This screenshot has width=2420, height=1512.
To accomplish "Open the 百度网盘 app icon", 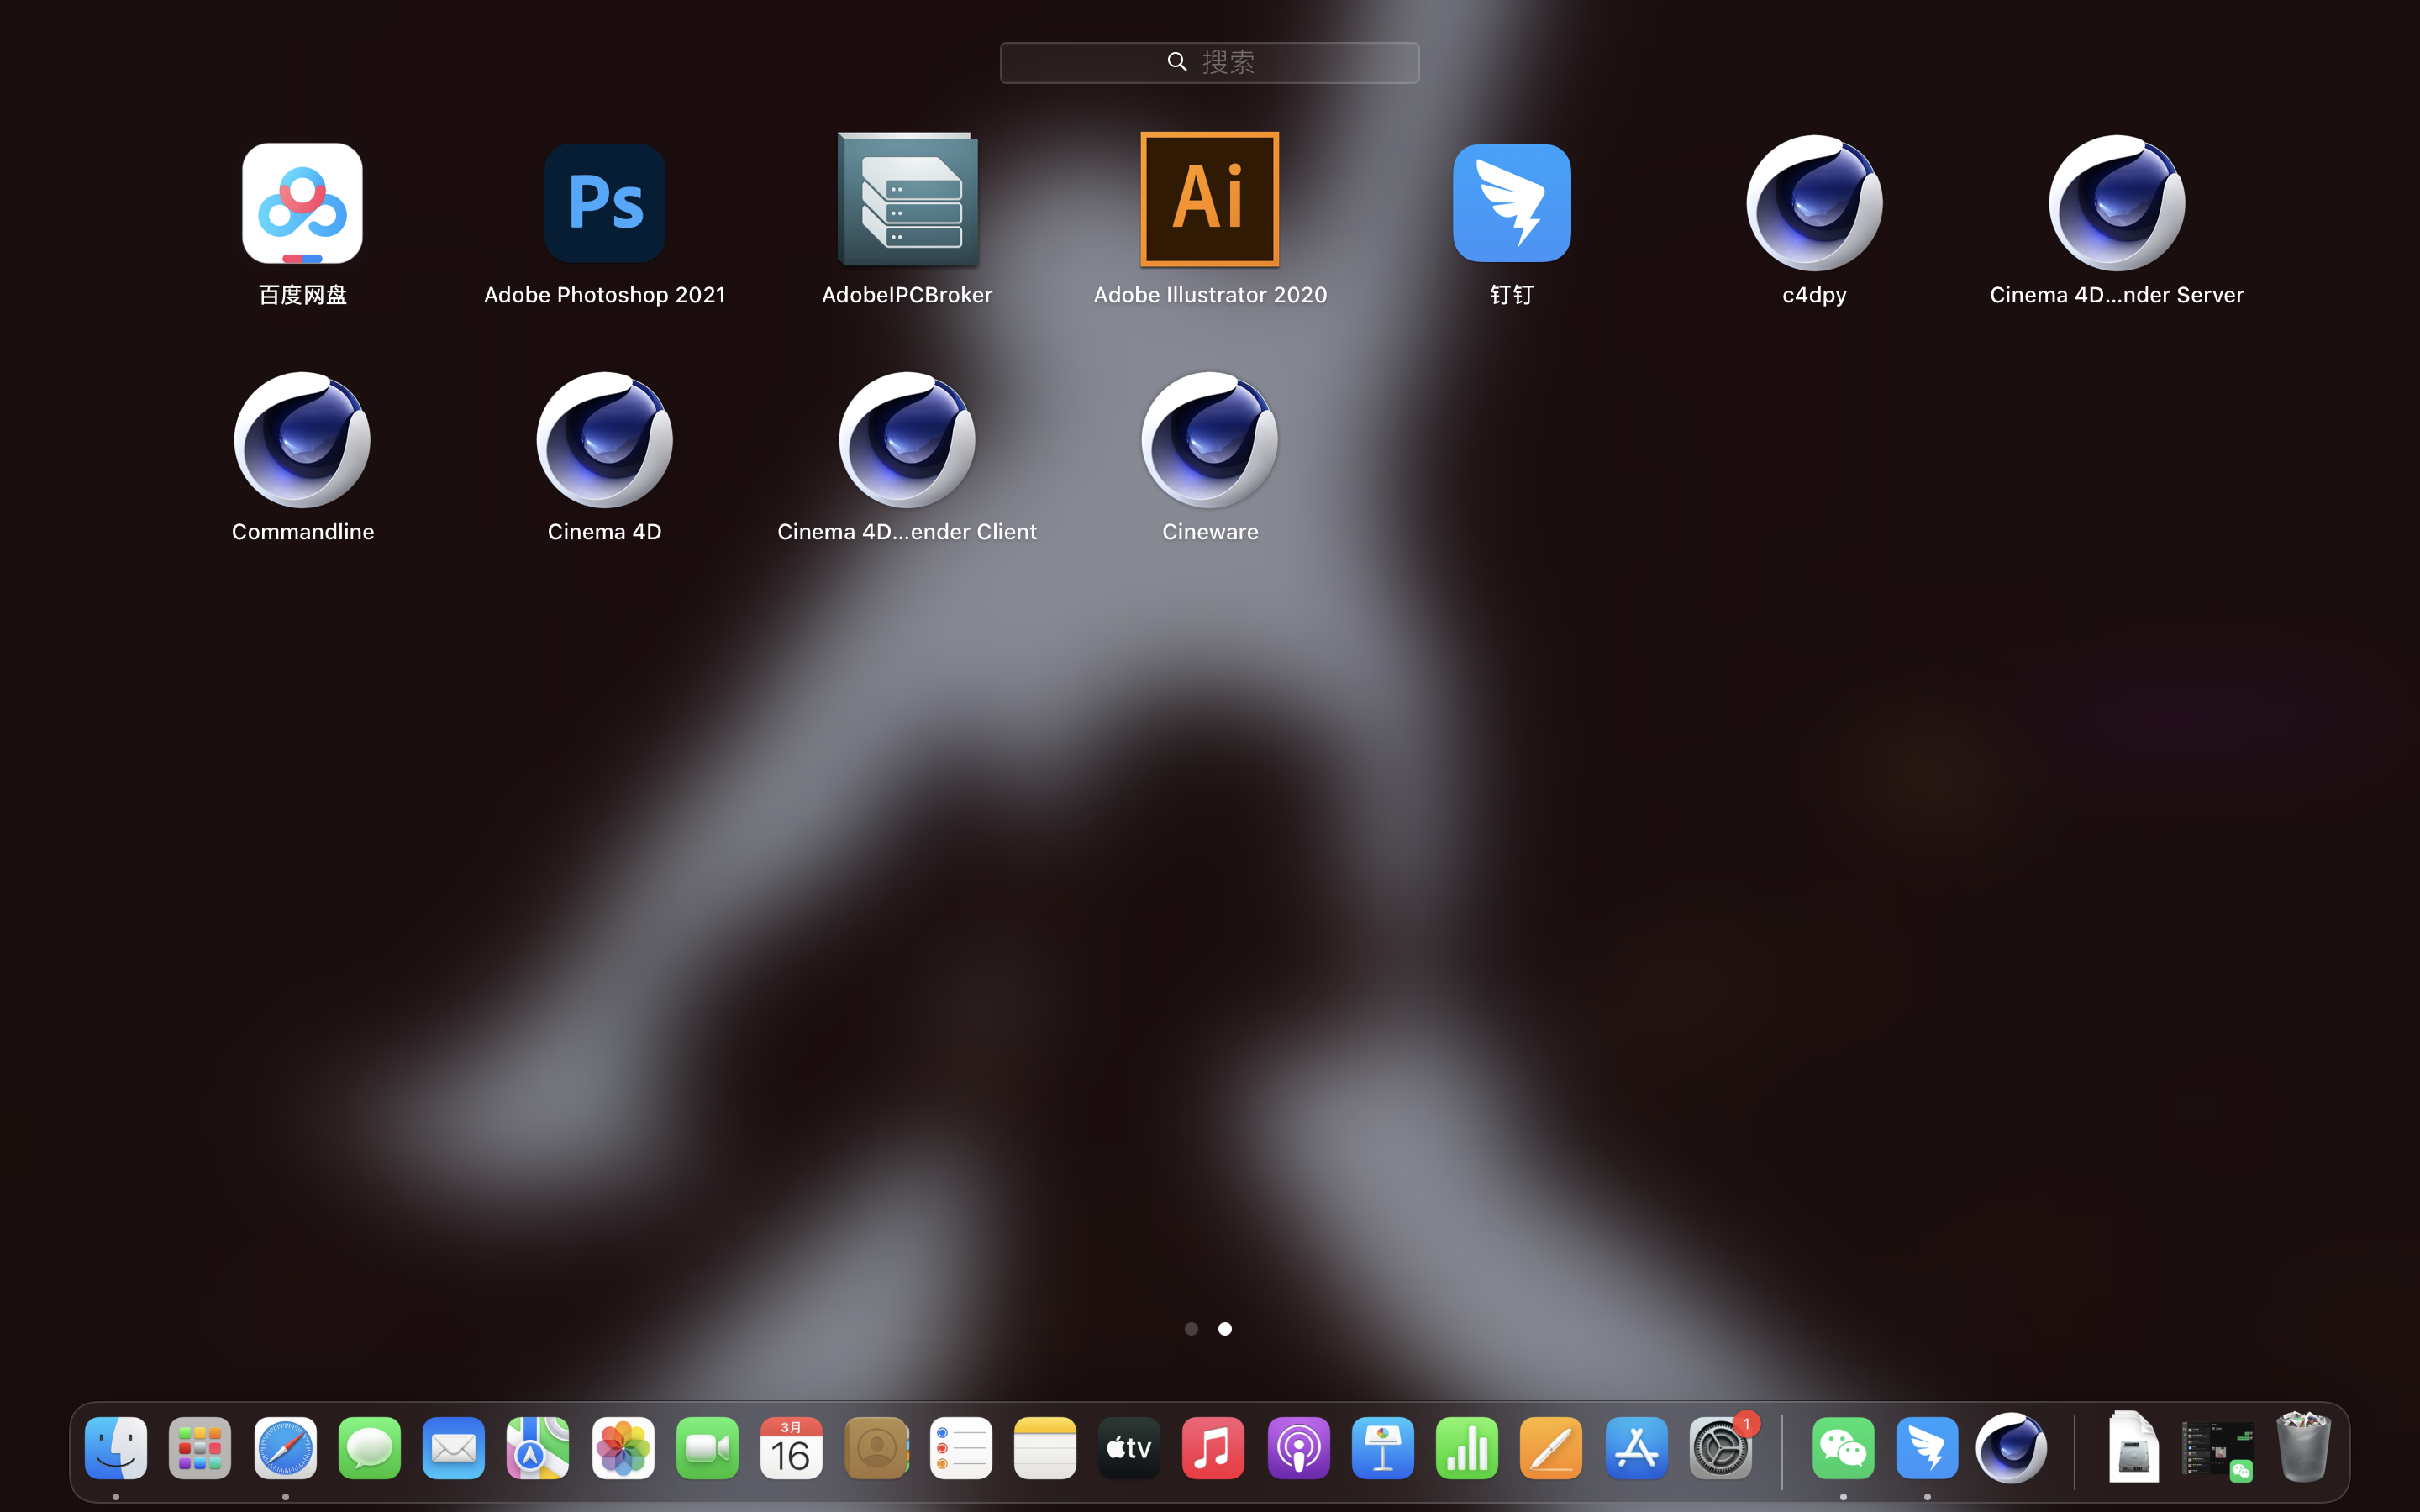I will [302, 203].
